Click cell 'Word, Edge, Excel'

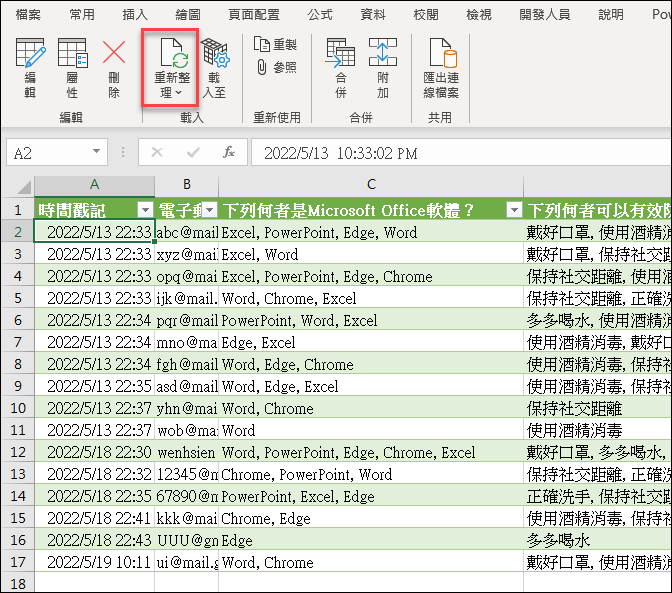[371, 386]
